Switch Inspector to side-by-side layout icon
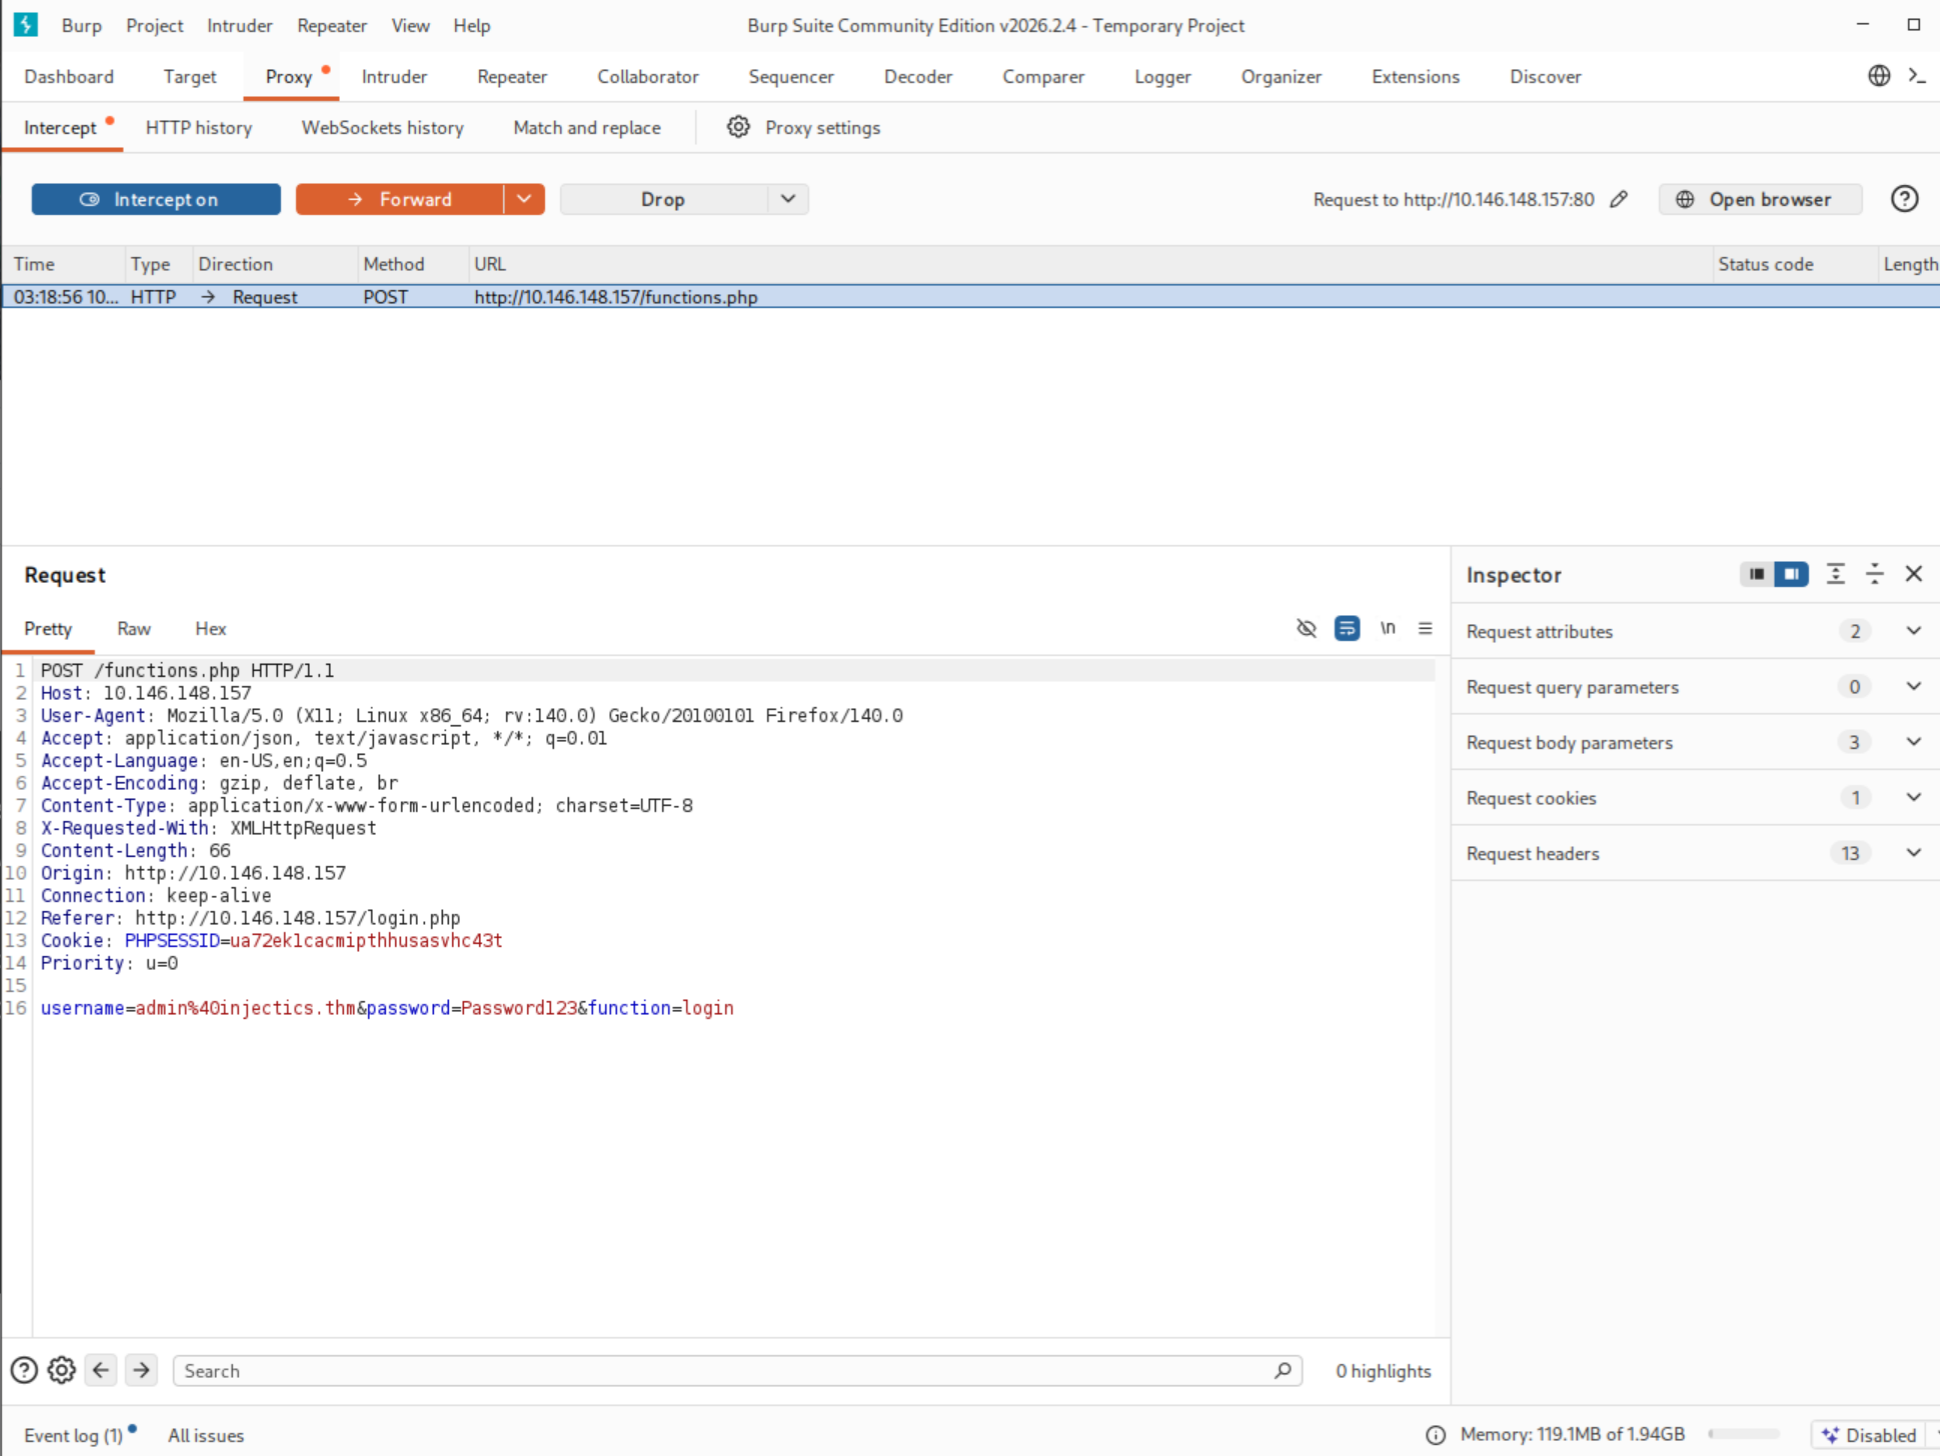Screen dimensions: 1940x1456 pos(1791,574)
